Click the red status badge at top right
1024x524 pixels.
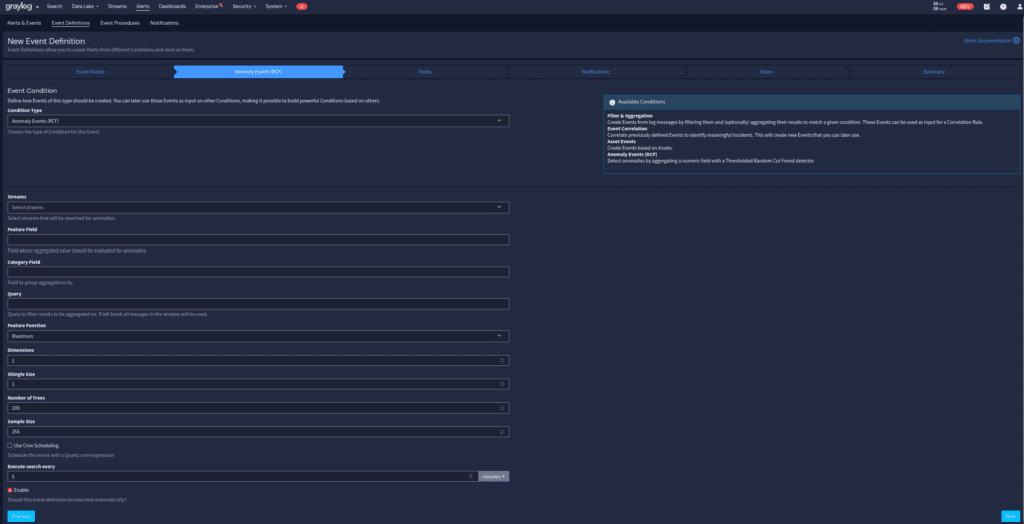point(965,6)
